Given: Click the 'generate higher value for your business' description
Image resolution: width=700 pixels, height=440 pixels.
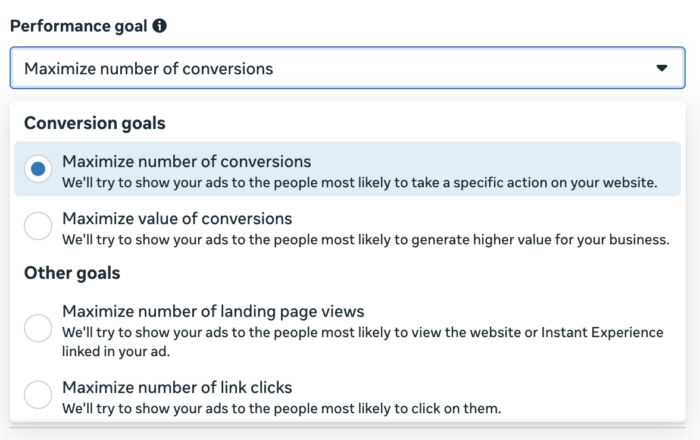Looking at the screenshot, I should coord(366,240).
